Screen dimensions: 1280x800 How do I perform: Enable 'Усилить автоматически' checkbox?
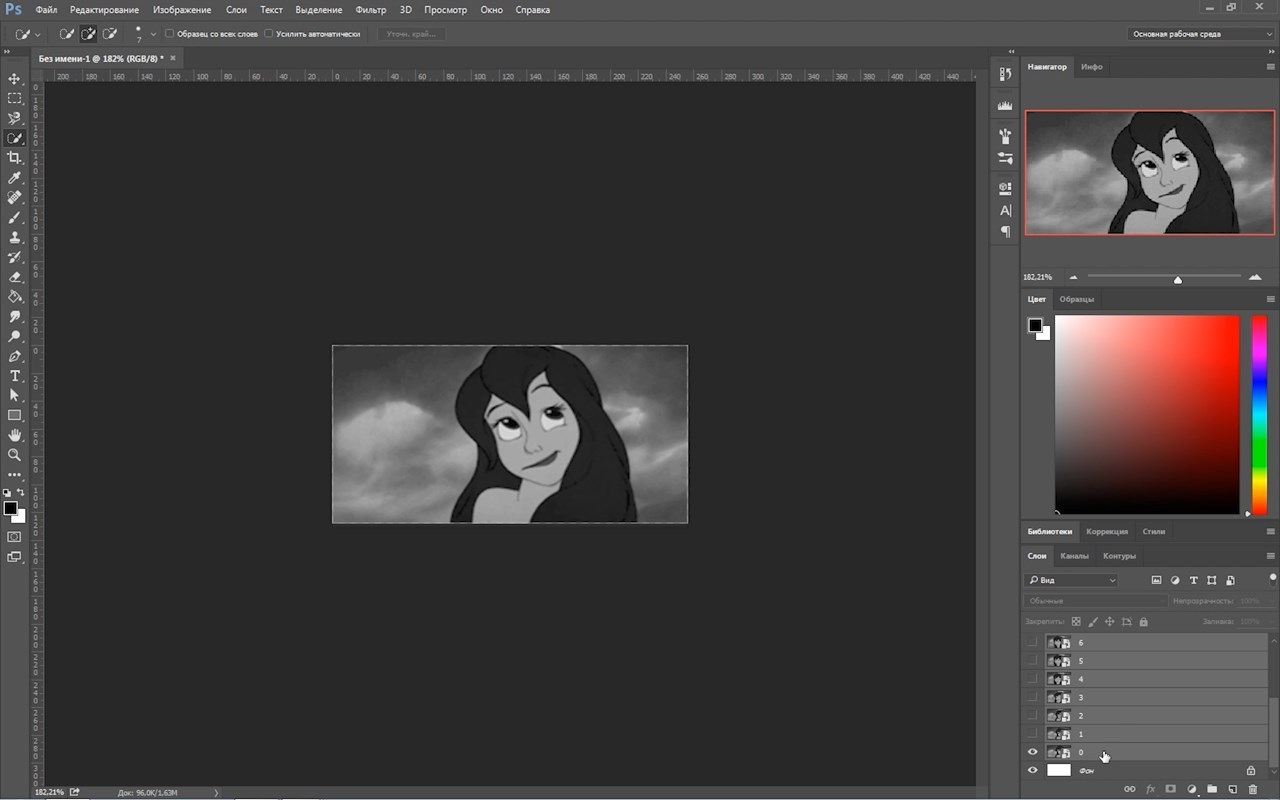[268, 34]
